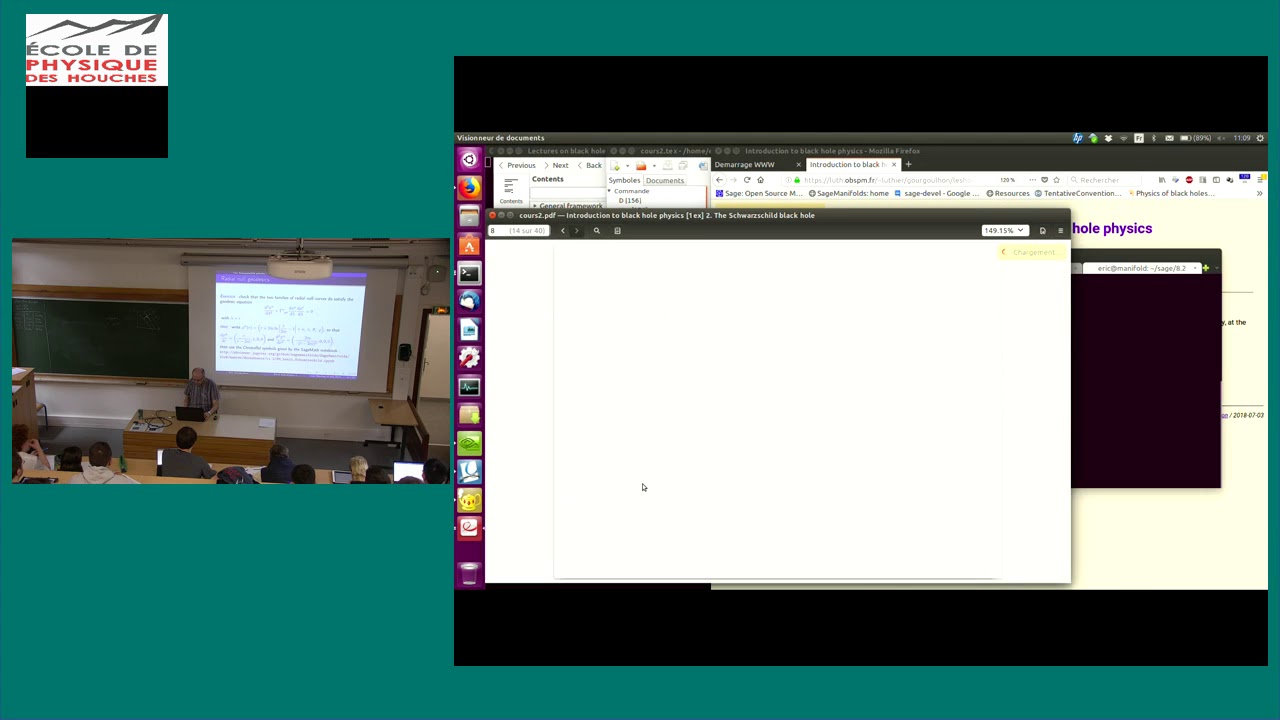The width and height of the screenshot is (1280, 720).
Task: Open NVIDIA settings dock icon
Action: (x=469, y=443)
